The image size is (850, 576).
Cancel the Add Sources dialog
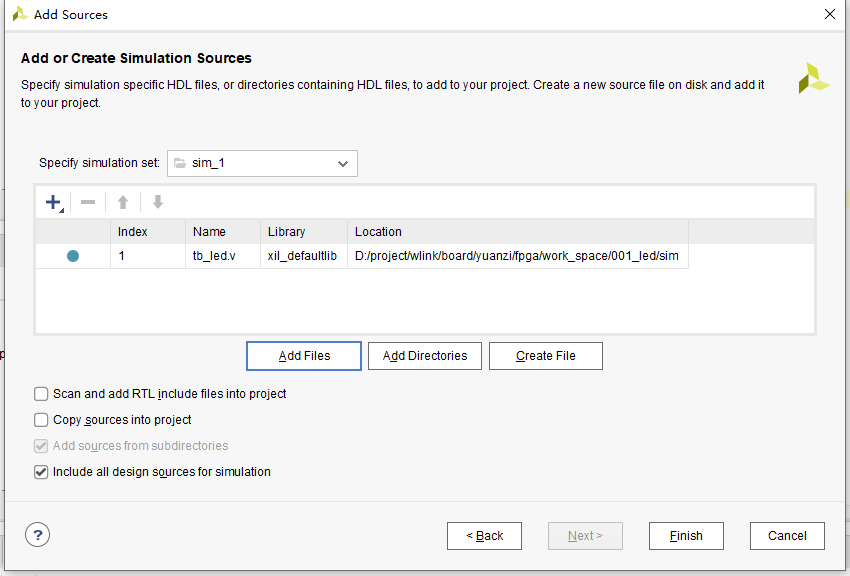(787, 536)
